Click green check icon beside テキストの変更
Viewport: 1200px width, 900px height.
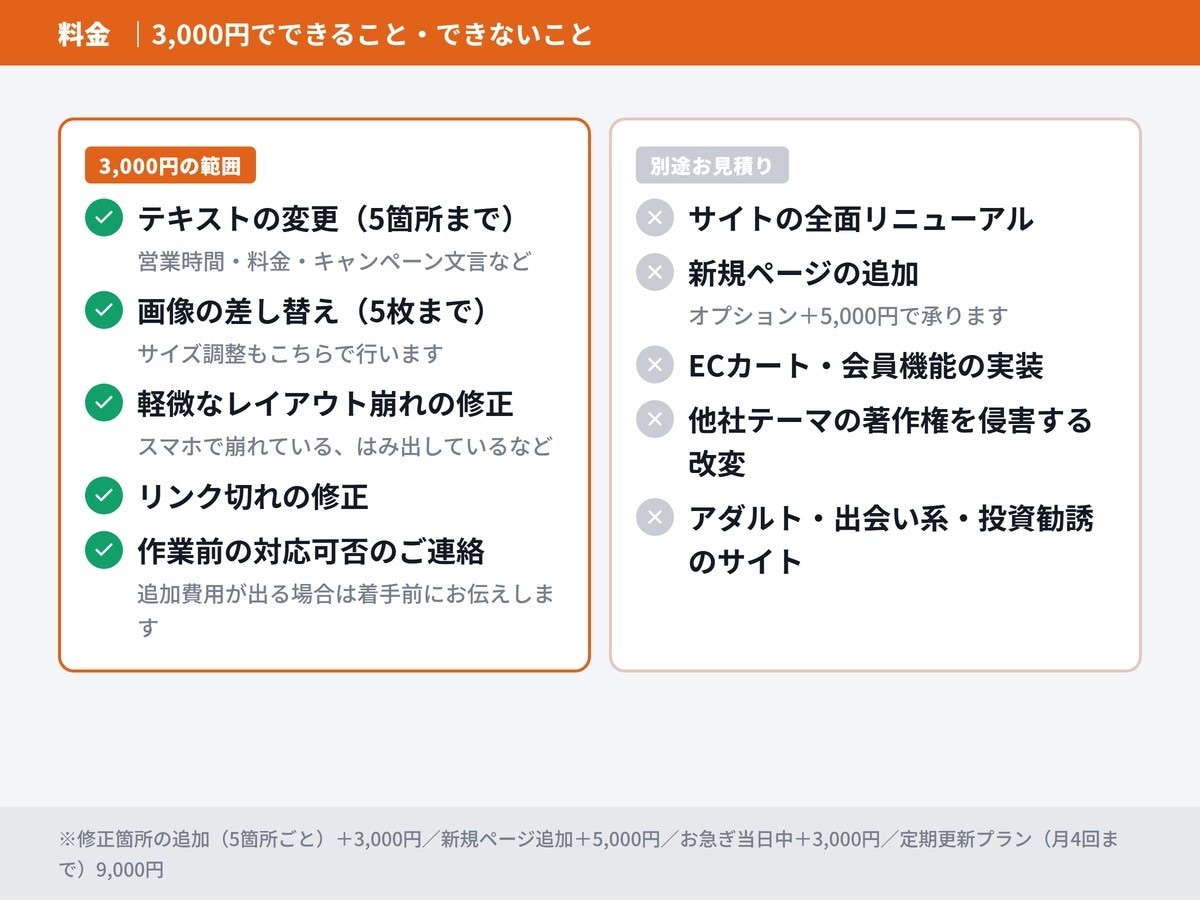point(104,219)
